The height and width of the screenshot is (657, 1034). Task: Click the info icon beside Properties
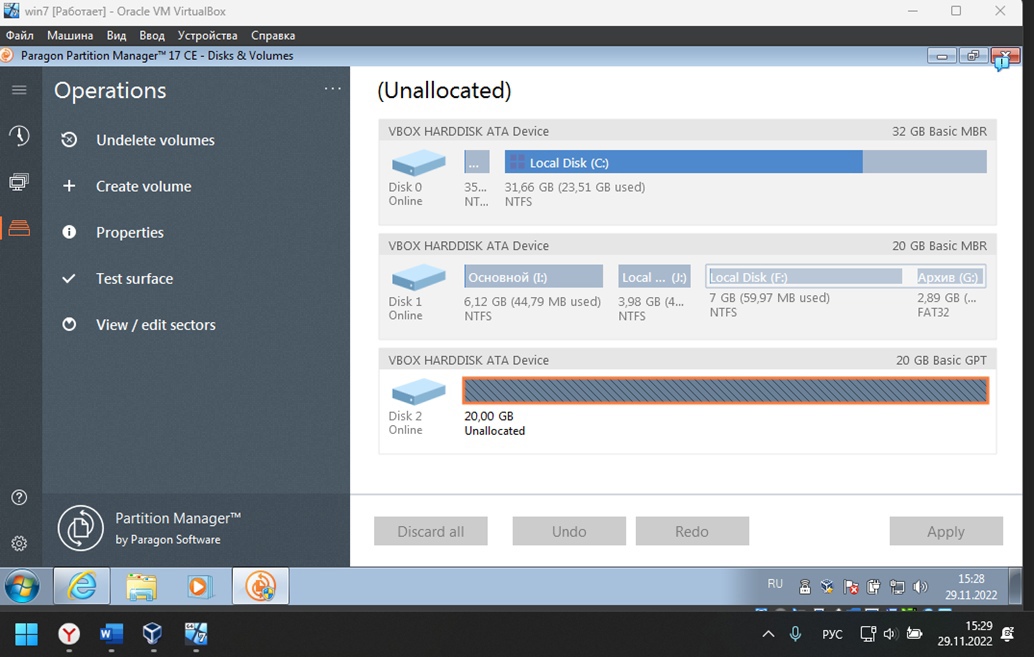69,232
